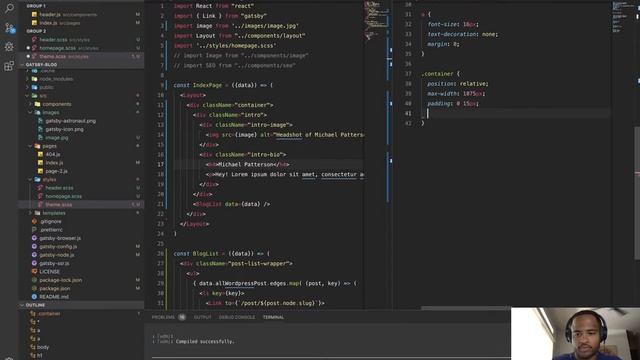The height and width of the screenshot is (360, 640).
Task: Switch to the Debug Console tab
Action: pyautogui.click(x=237, y=317)
